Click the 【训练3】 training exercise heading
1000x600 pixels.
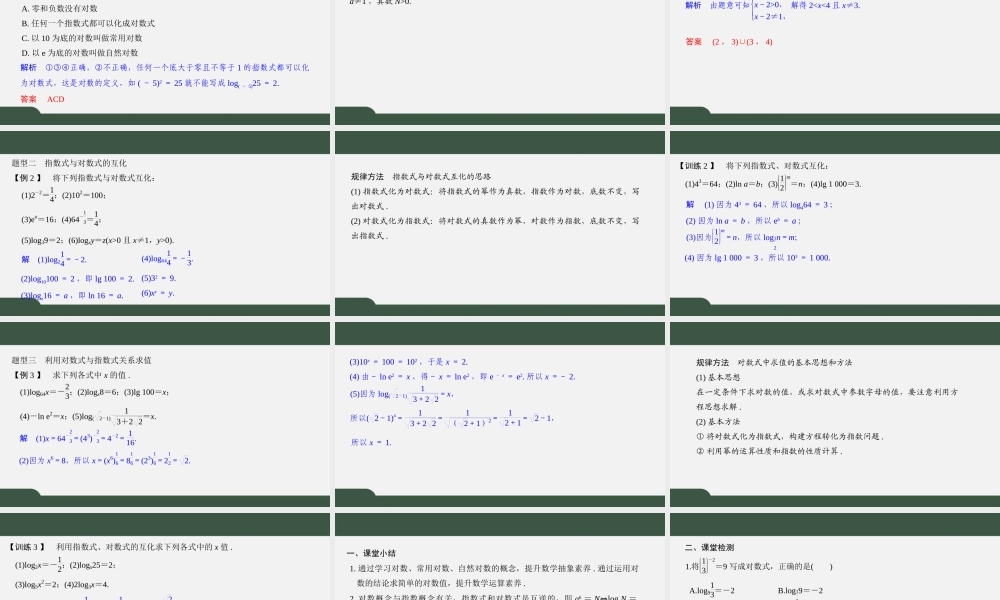pos(27,546)
